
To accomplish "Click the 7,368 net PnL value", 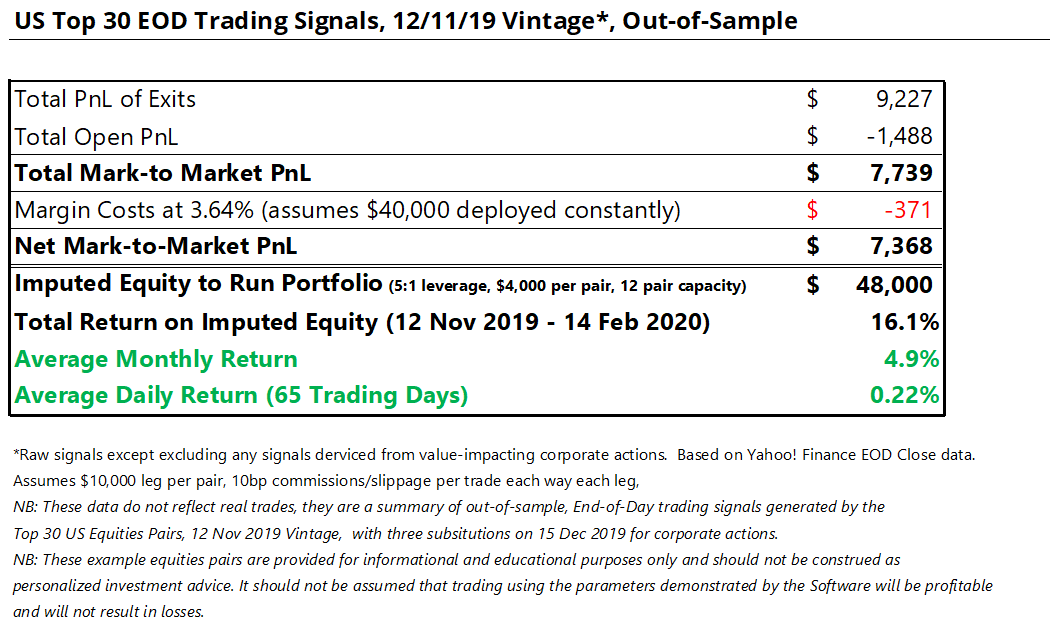I will [899, 246].
